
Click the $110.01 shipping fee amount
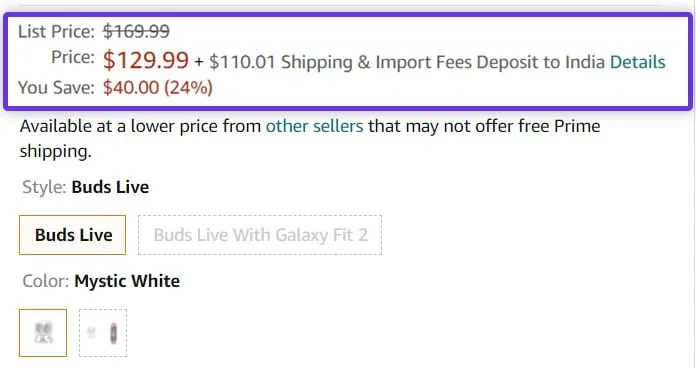click(x=242, y=62)
